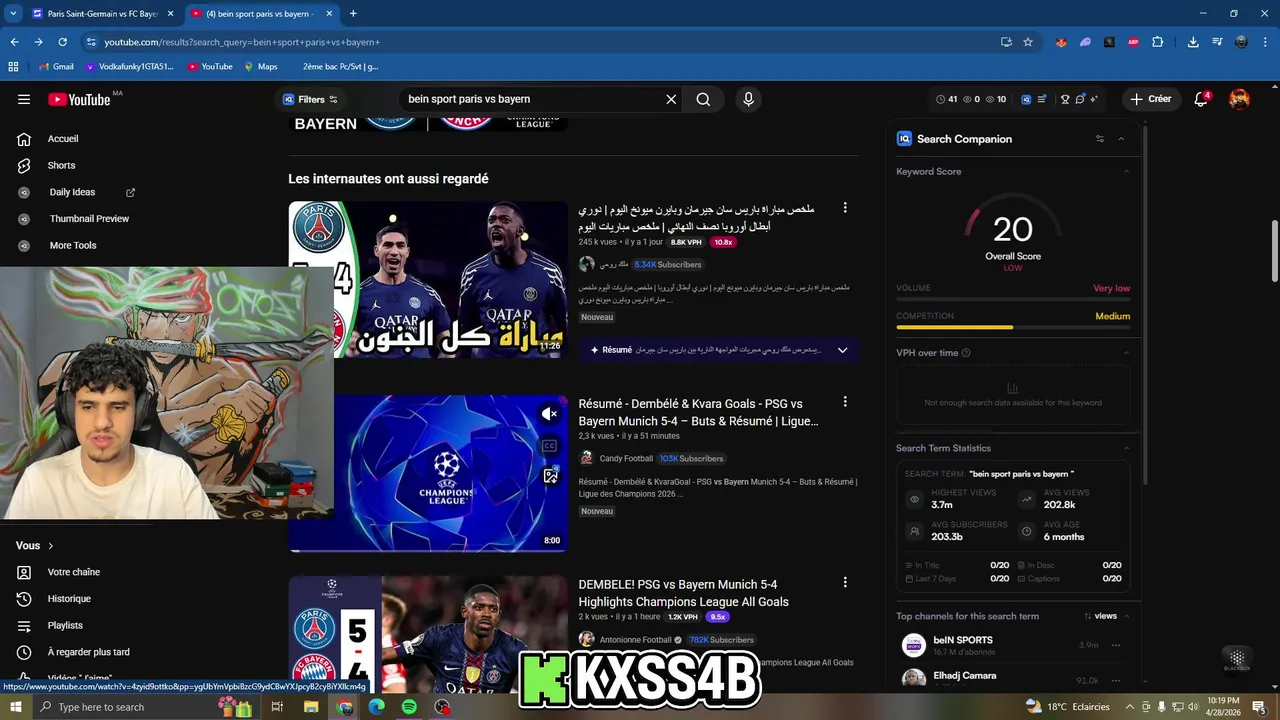
Task: Run the search with the magnifier button
Action: [x=703, y=99]
